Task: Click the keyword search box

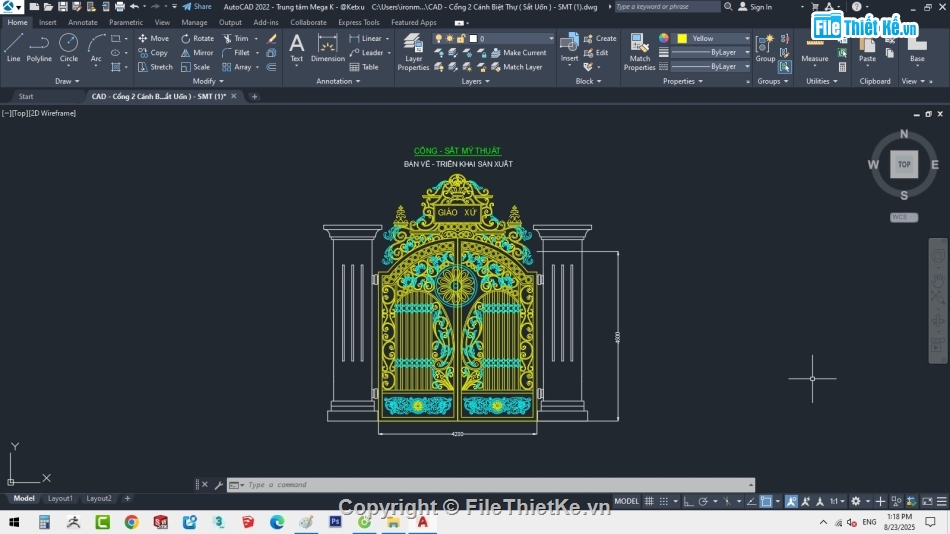Action: 667,7
